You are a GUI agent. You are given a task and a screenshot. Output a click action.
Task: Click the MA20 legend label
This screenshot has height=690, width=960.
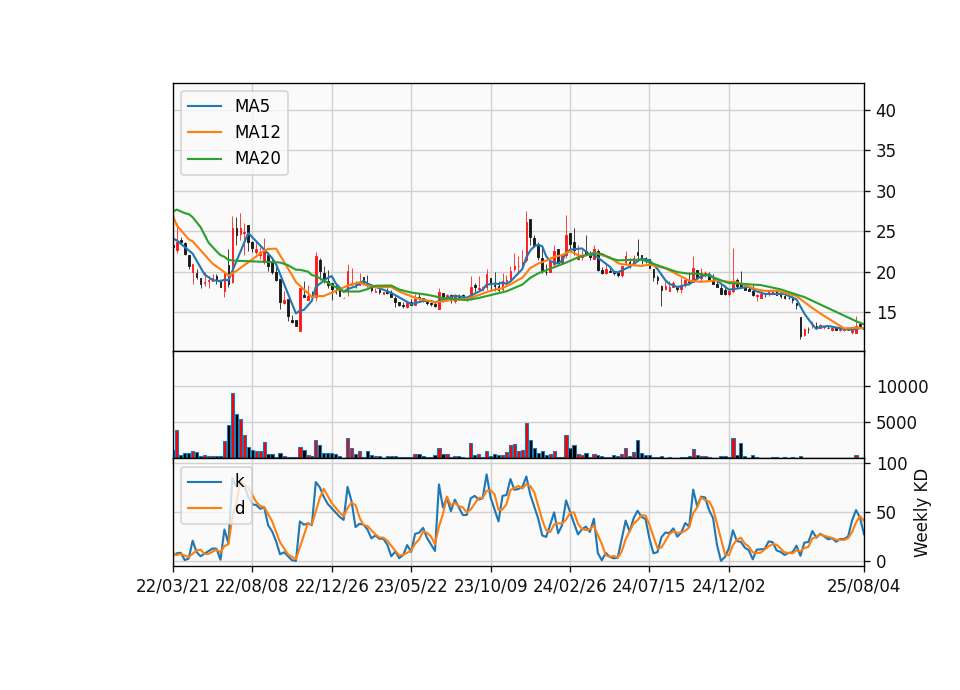[257, 159]
